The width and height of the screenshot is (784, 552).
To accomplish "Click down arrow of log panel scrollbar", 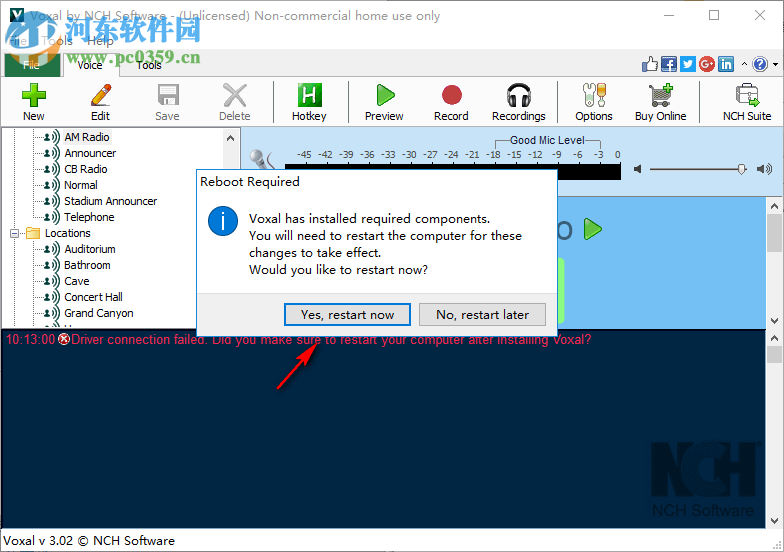I will pyautogui.click(x=774, y=520).
